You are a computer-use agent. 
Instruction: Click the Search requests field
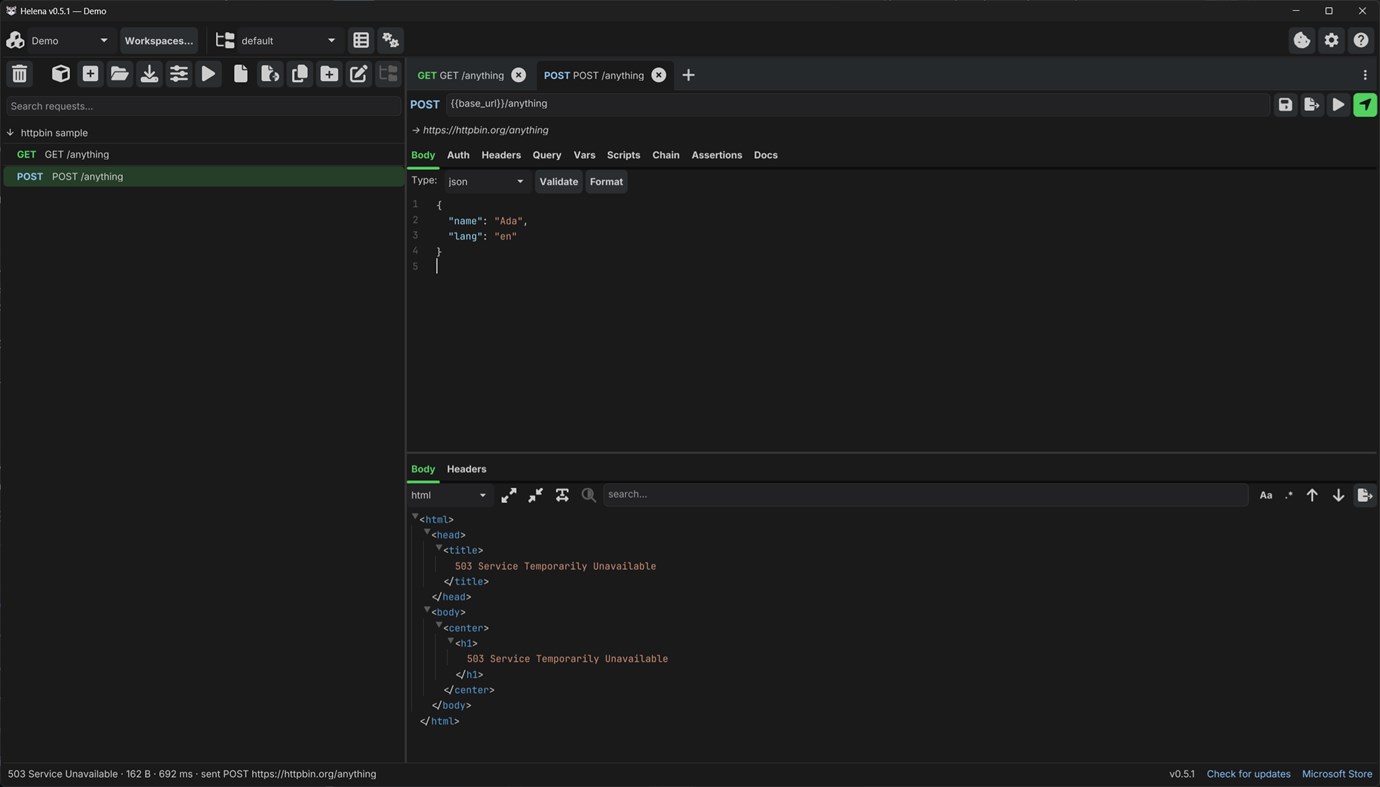[203, 106]
